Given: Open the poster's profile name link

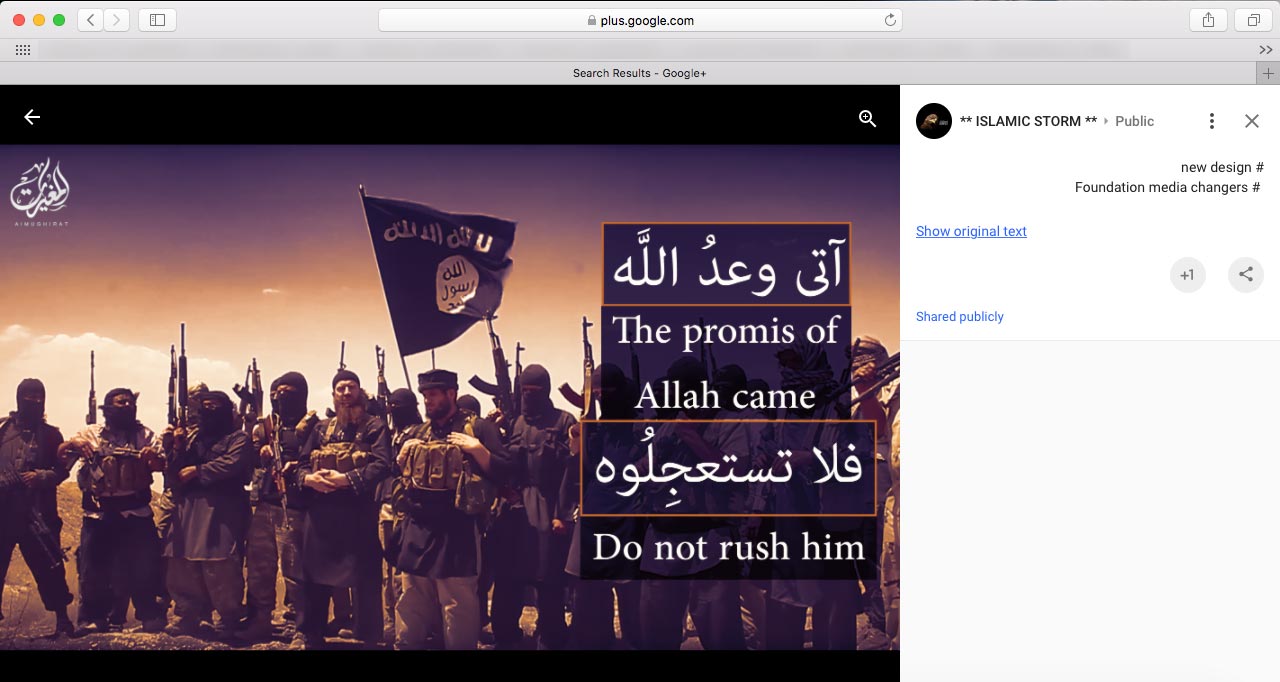Looking at the screenshot, I should [1027, 121].
